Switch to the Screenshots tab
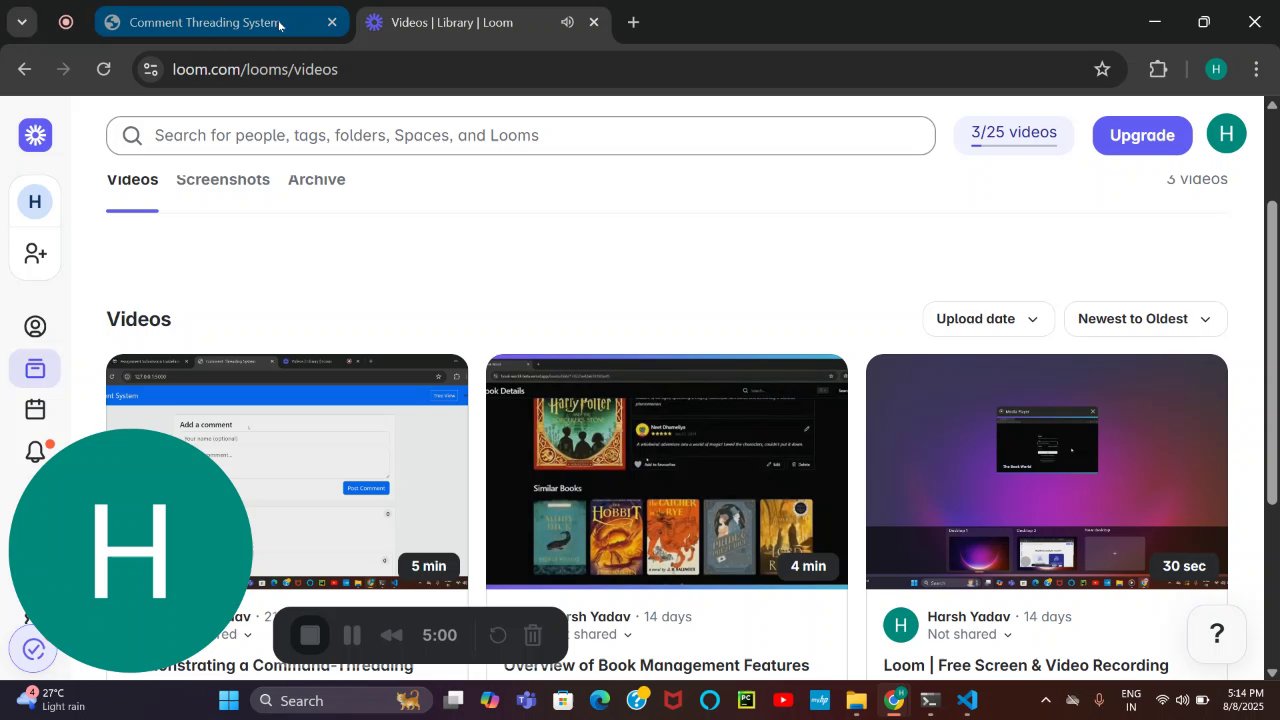Viewport: 1280px width, 720px height. (223, 180)
